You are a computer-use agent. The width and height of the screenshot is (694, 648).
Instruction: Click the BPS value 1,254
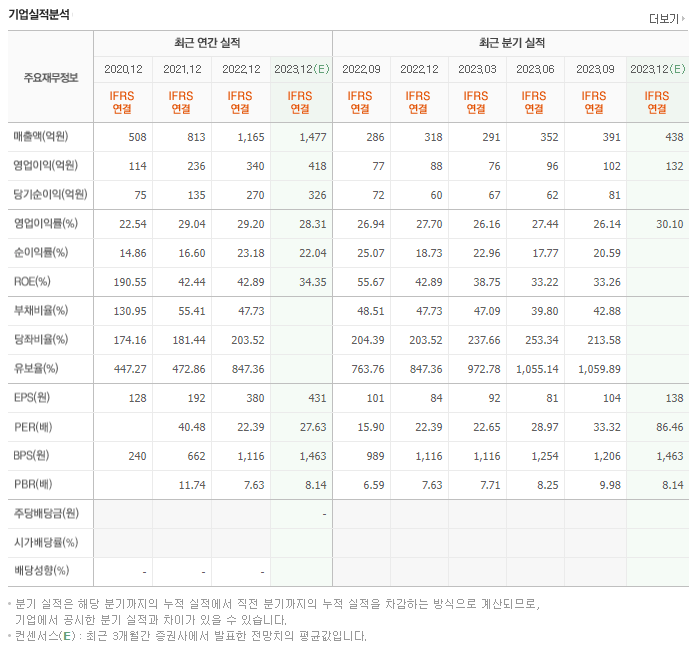(545, 456)
